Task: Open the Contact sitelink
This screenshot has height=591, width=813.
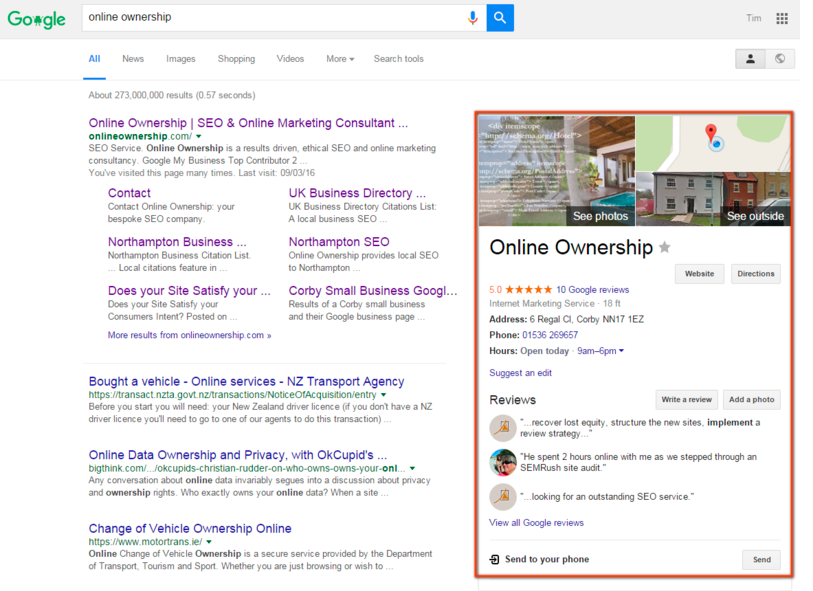Action: [x=129, y=193]
